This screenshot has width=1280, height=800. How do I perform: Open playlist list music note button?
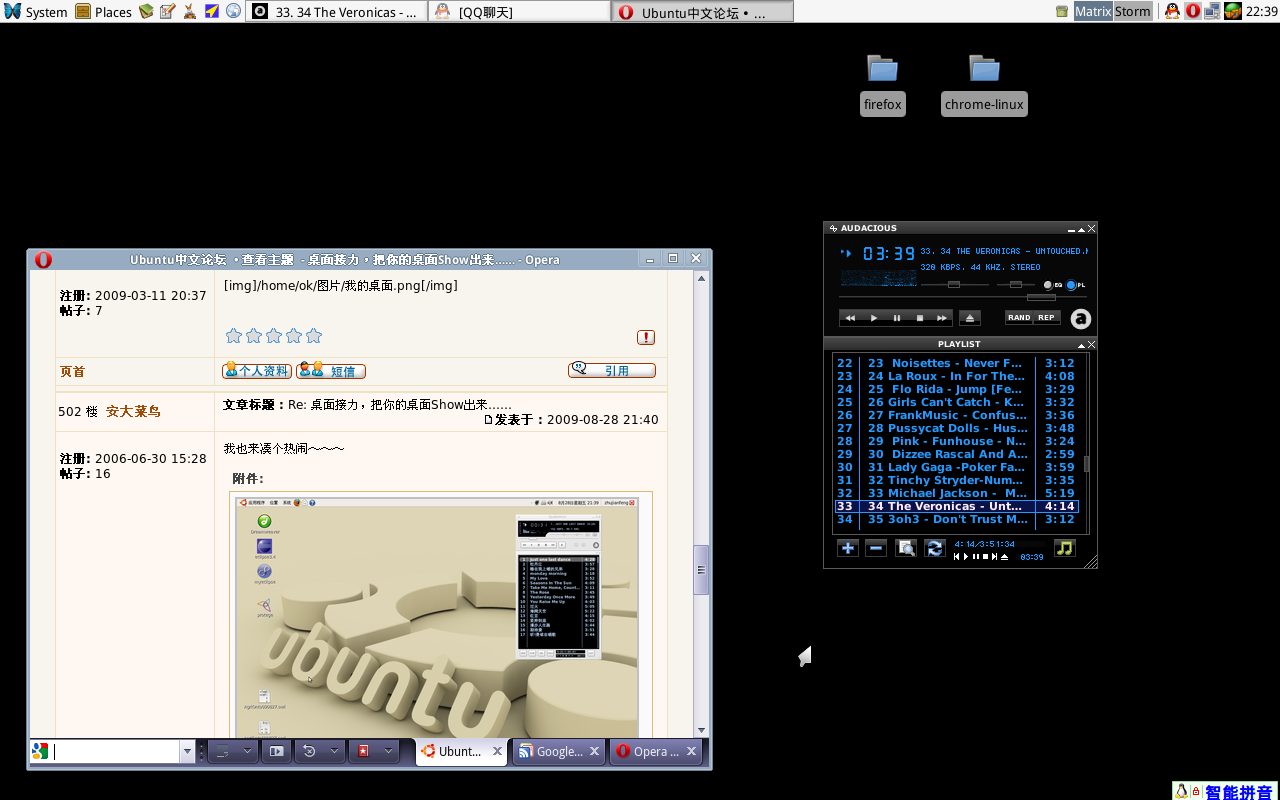pyautogui.click(x=1065, y=548)
